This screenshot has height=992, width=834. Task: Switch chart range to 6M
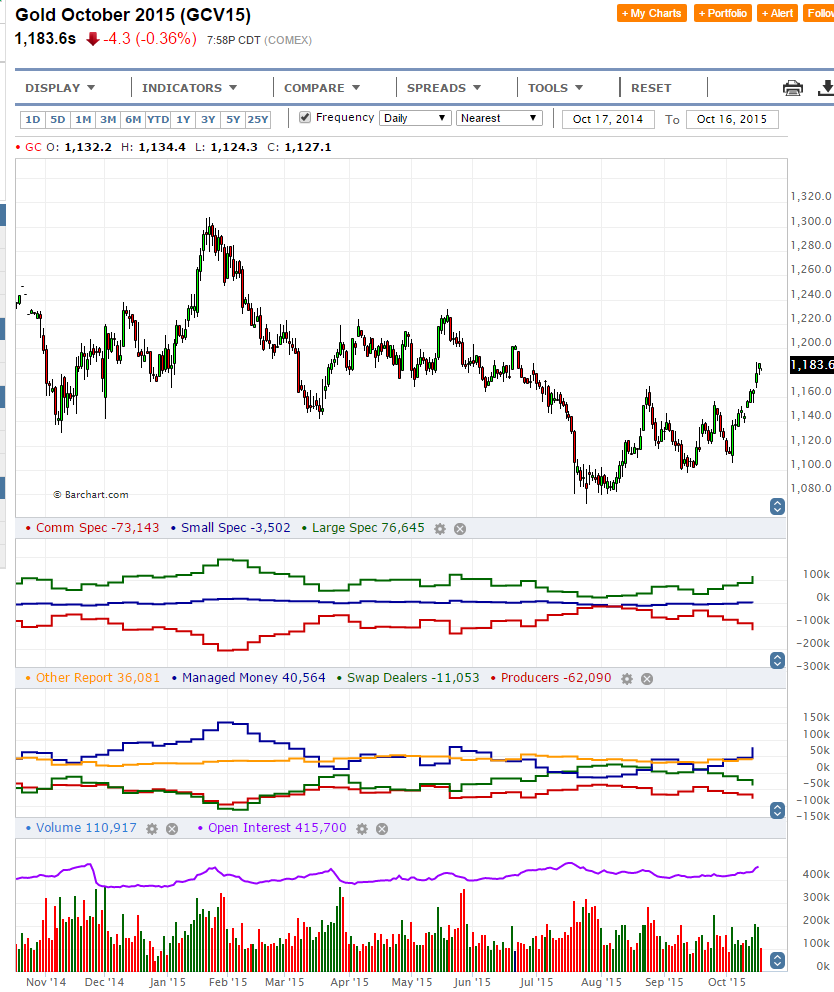[x=133, y=119]
